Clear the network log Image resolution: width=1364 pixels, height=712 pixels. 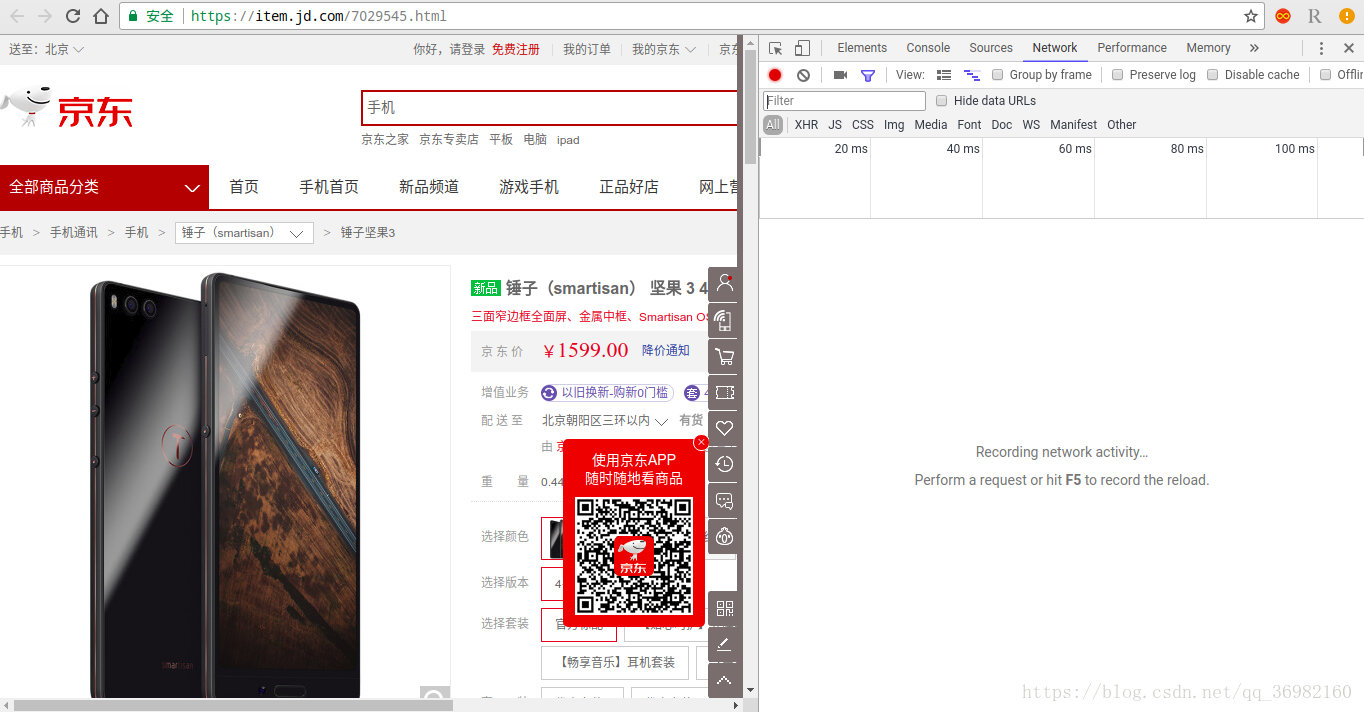pyautogui.click(x=803, y=75)
